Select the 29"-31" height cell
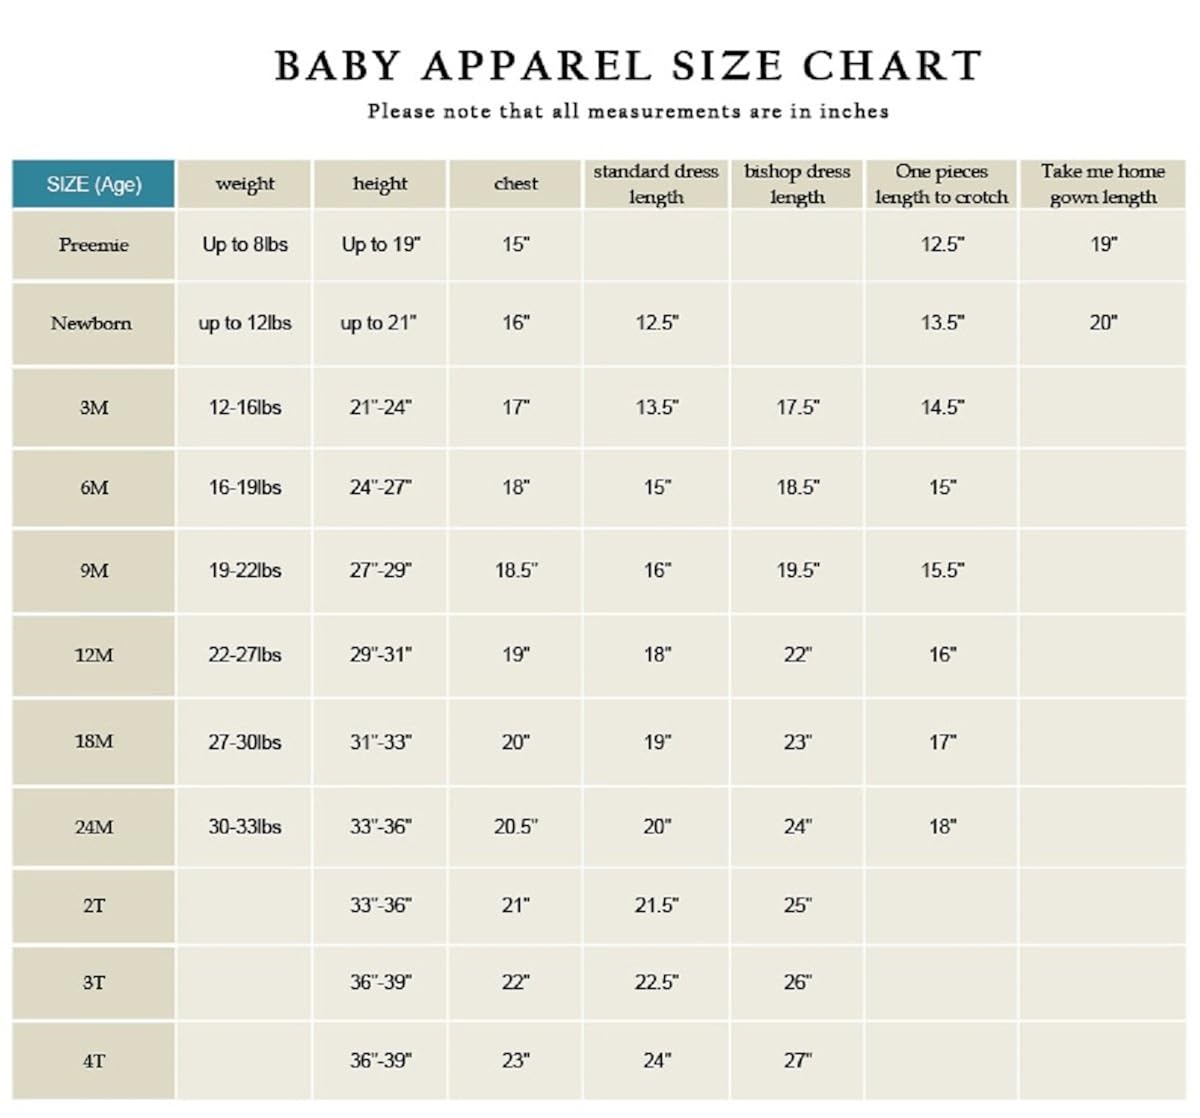Screen dimensions: 1200x1118 click(x=380, y=655)
